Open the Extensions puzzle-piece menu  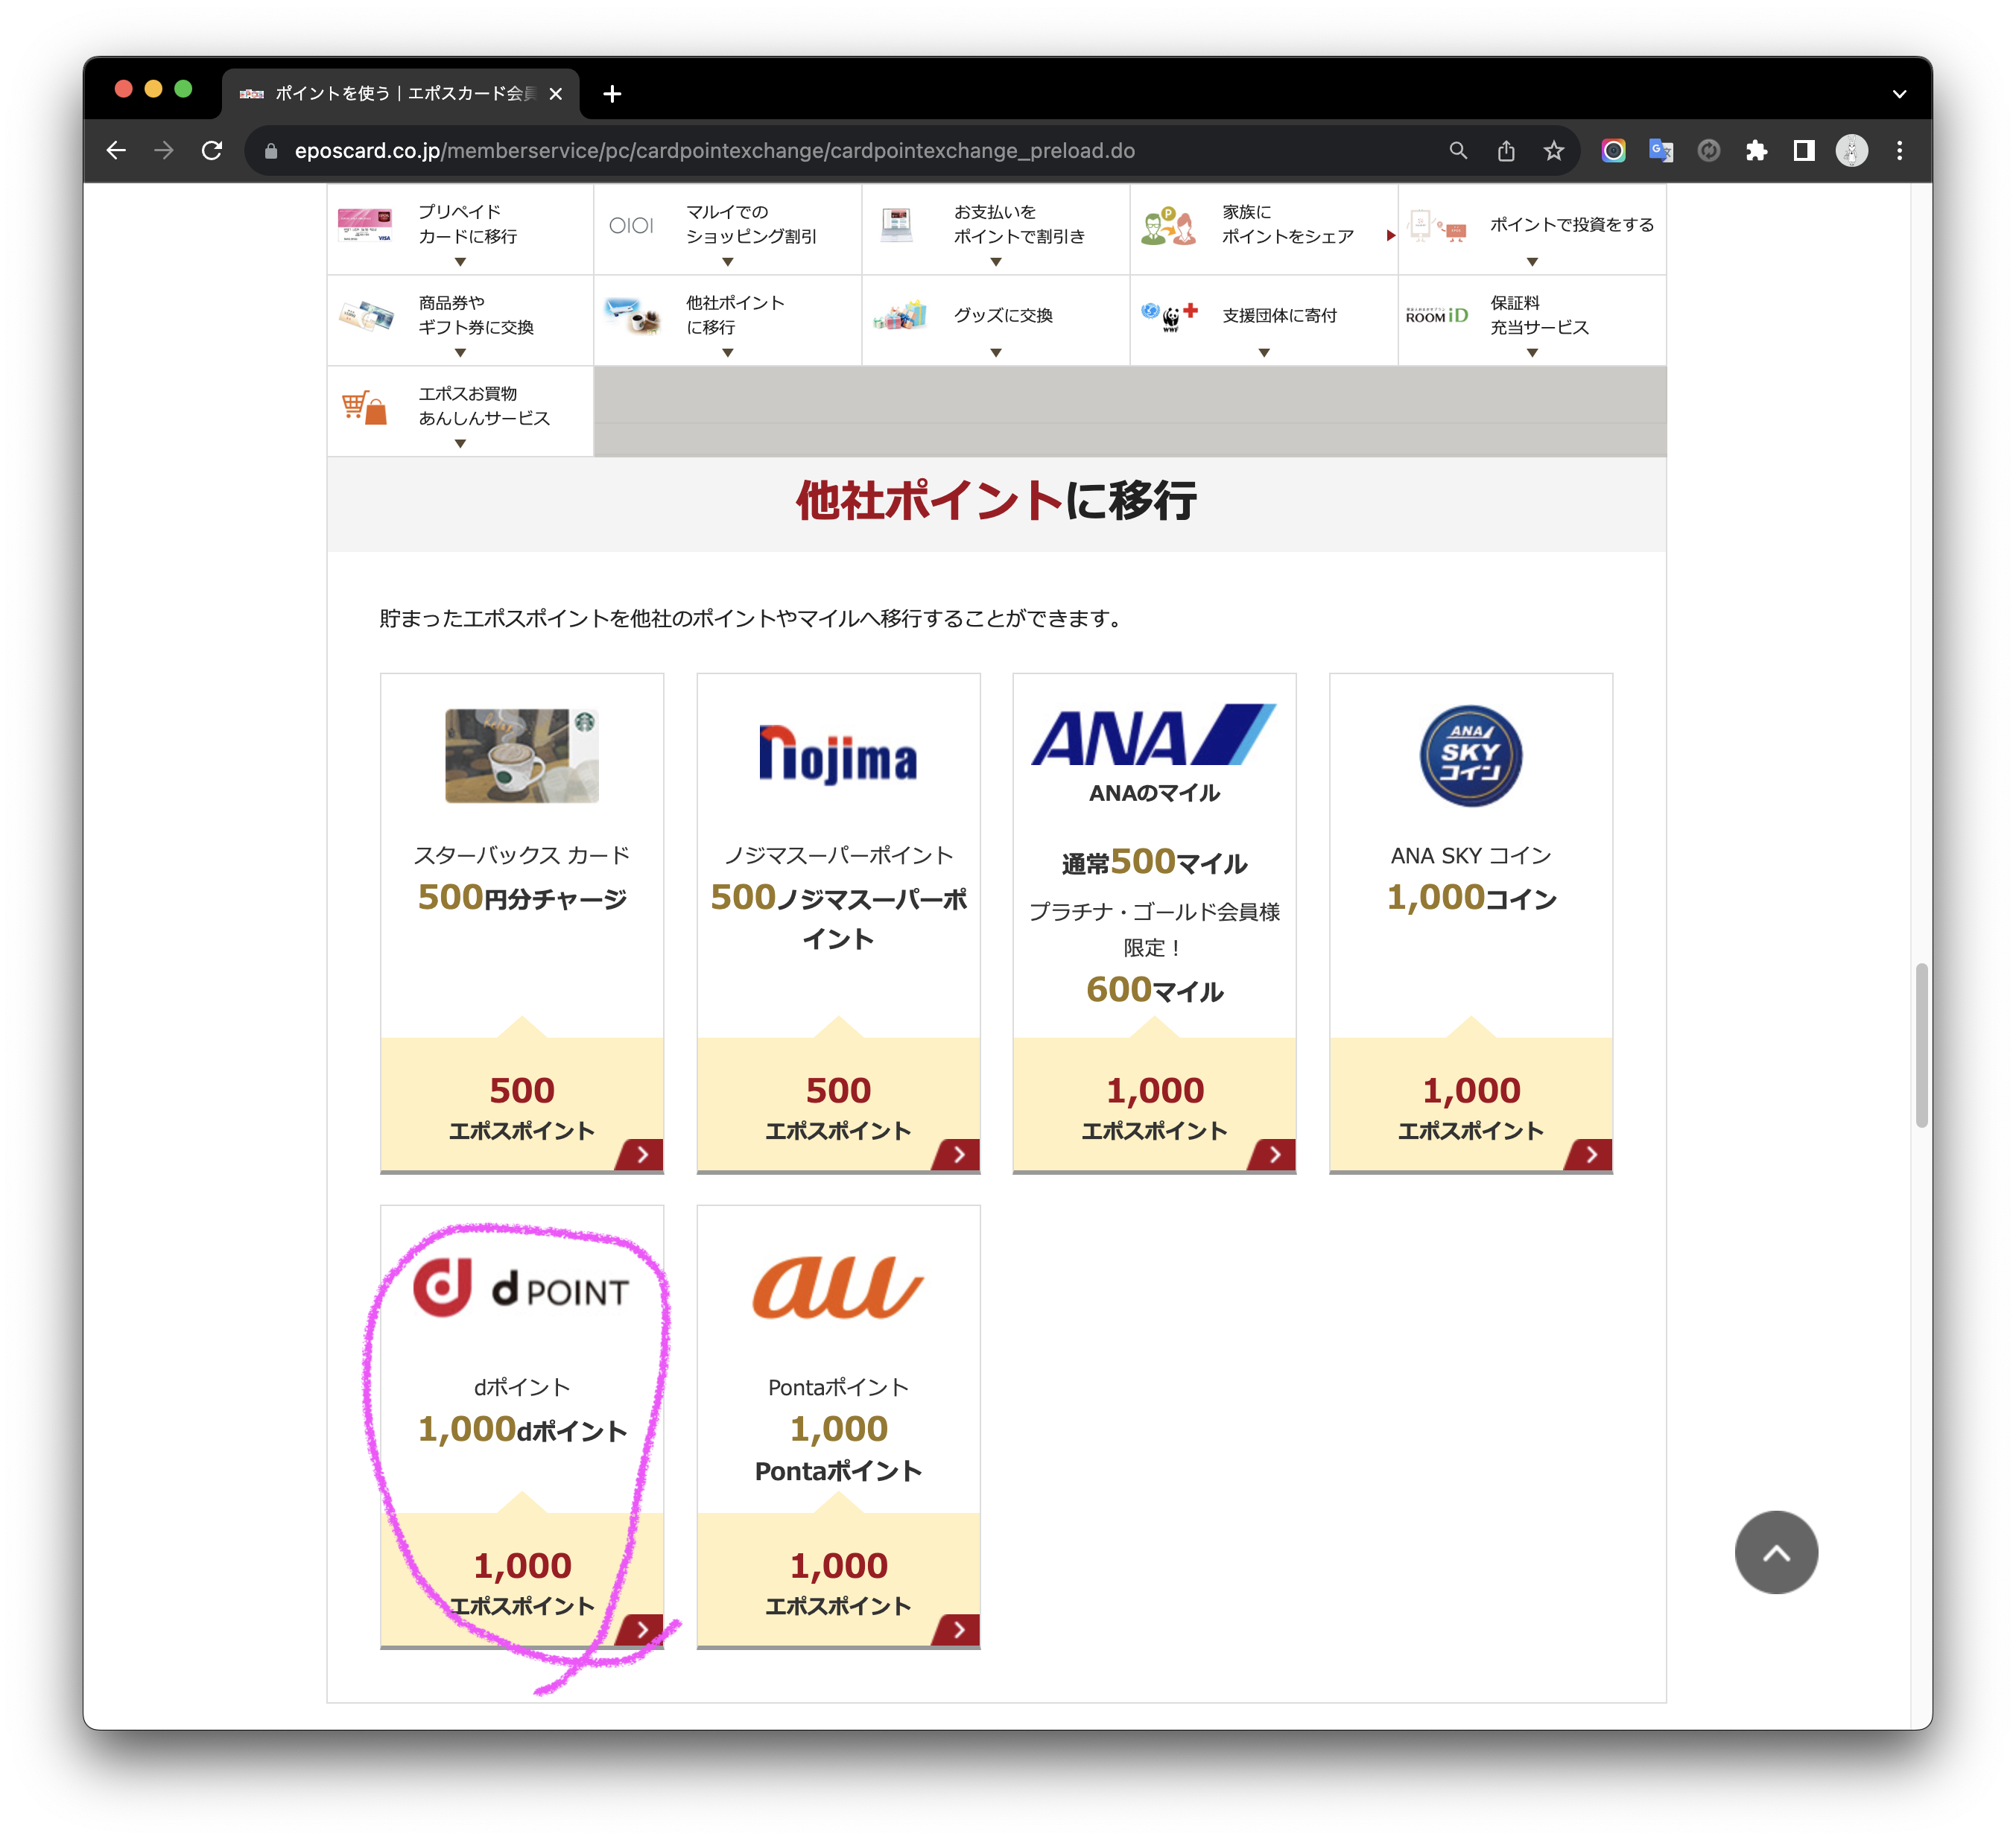coord(1757,151)
